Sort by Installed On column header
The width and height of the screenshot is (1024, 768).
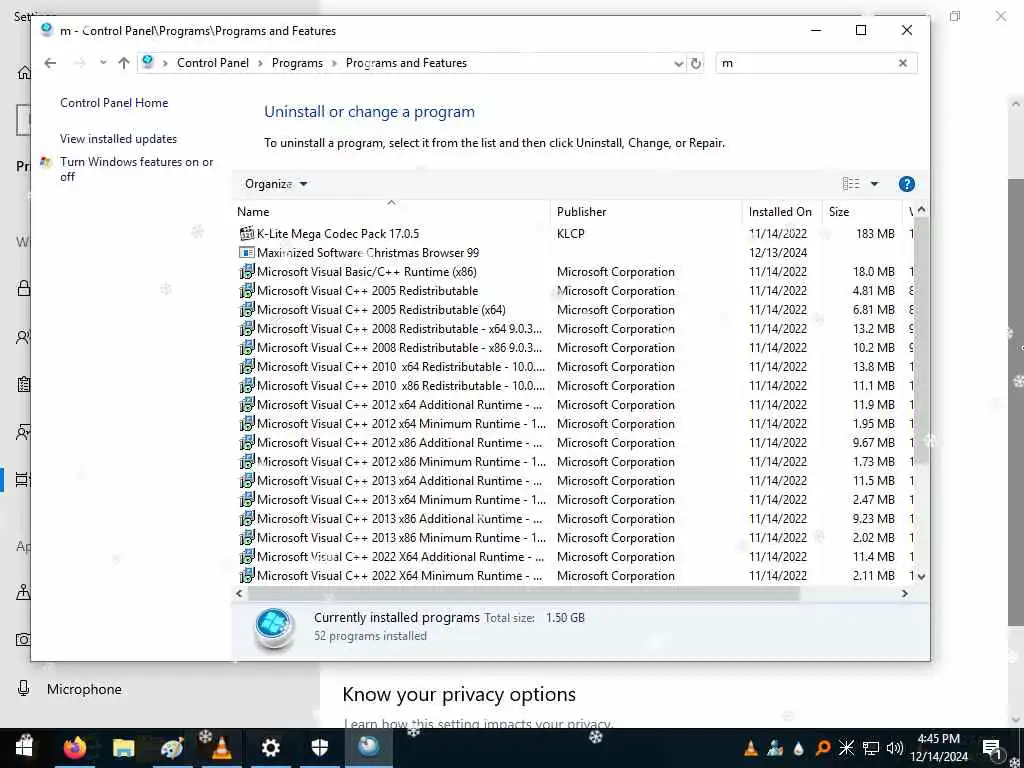click(x=782, y=212)
